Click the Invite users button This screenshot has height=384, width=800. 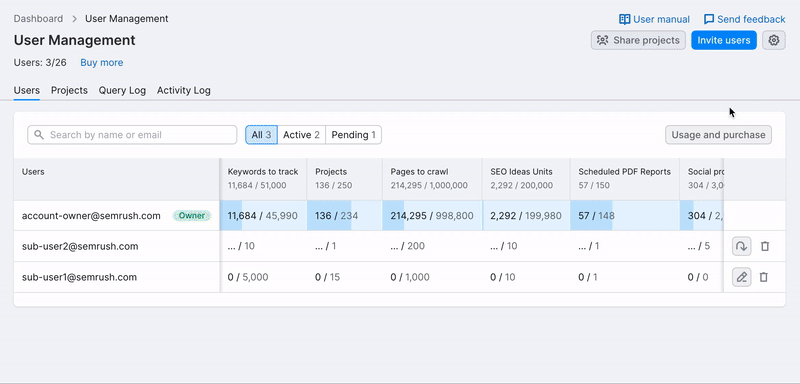[724, 40]
